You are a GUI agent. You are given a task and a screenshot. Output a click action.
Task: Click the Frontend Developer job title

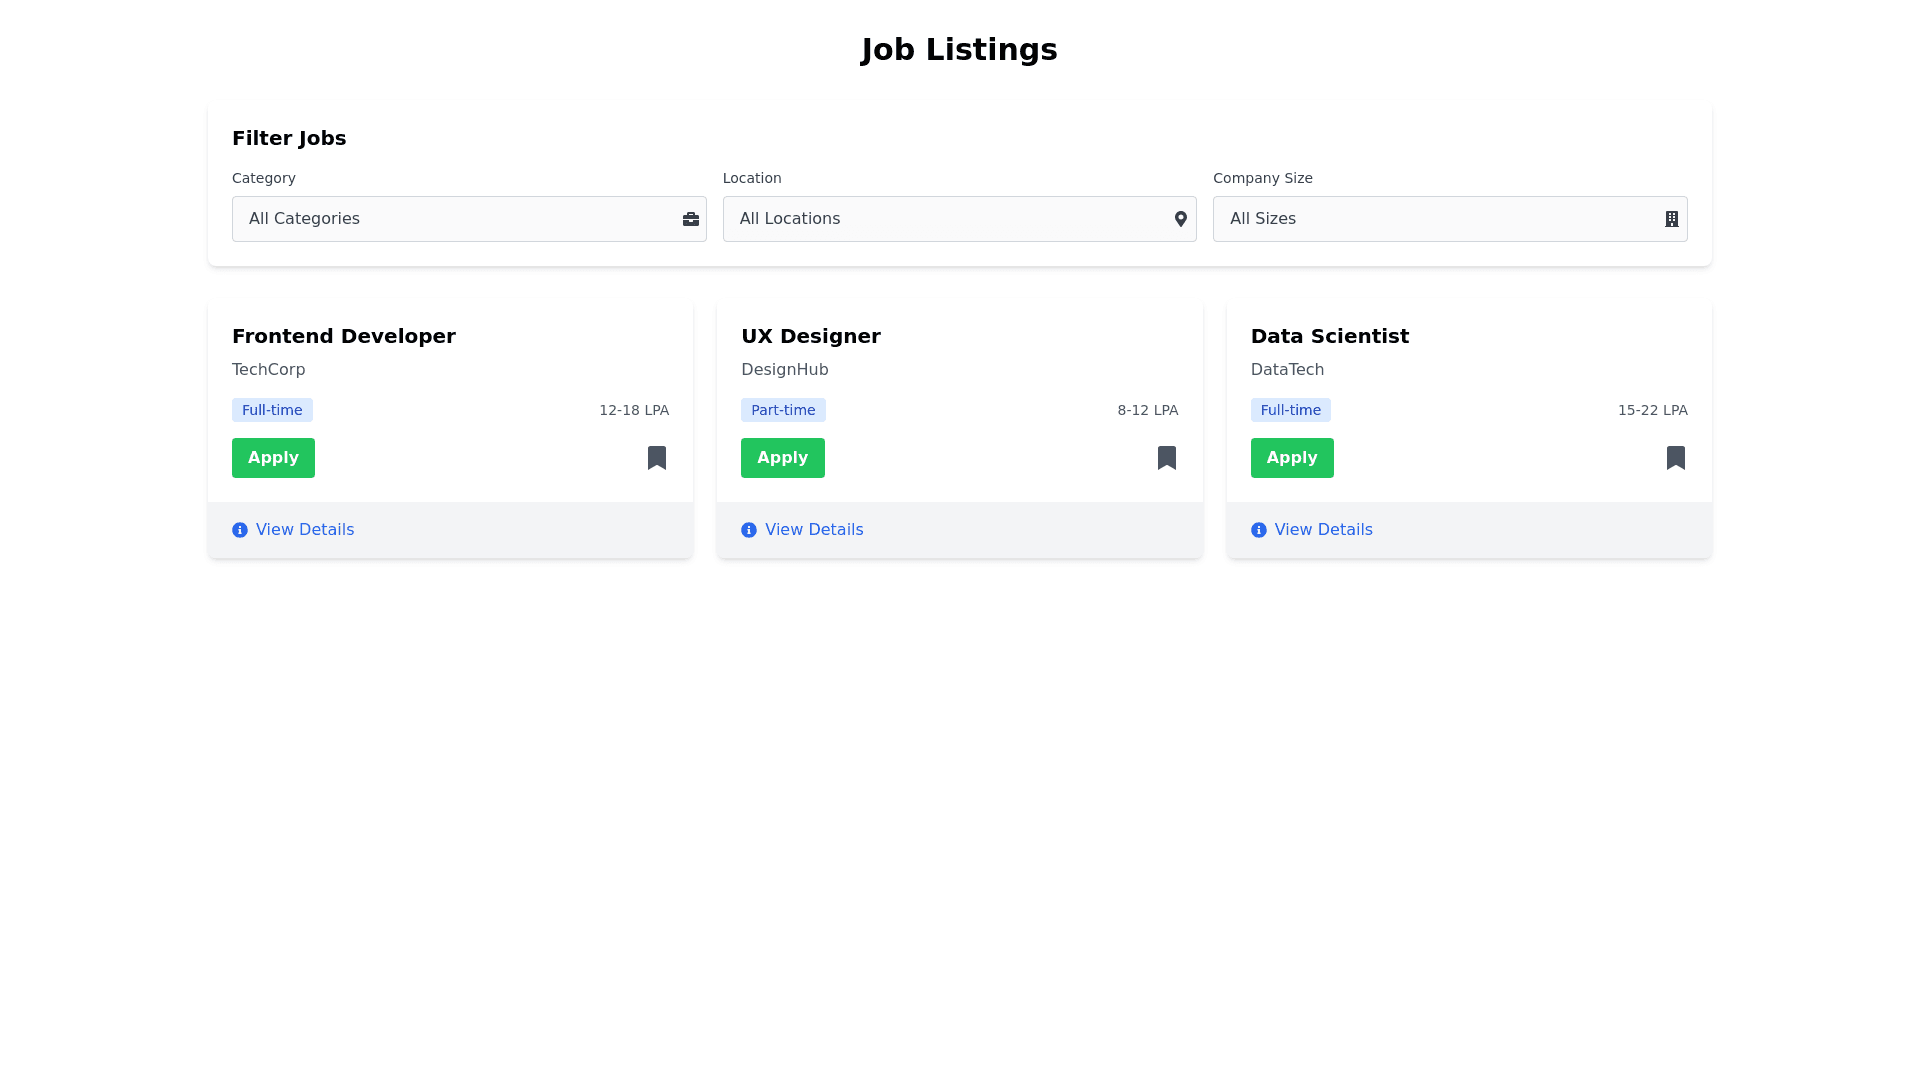click(x=343, y=336)
